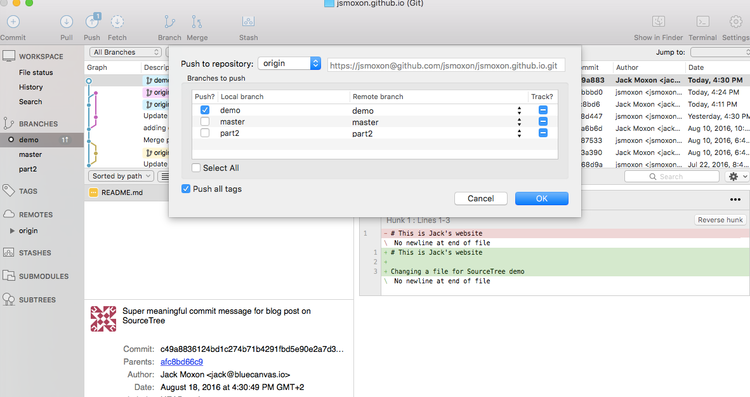The height and width of the screenshot is (397, 750).
Task: Click the Remotes cloud icon
Action: pos(9,214)
